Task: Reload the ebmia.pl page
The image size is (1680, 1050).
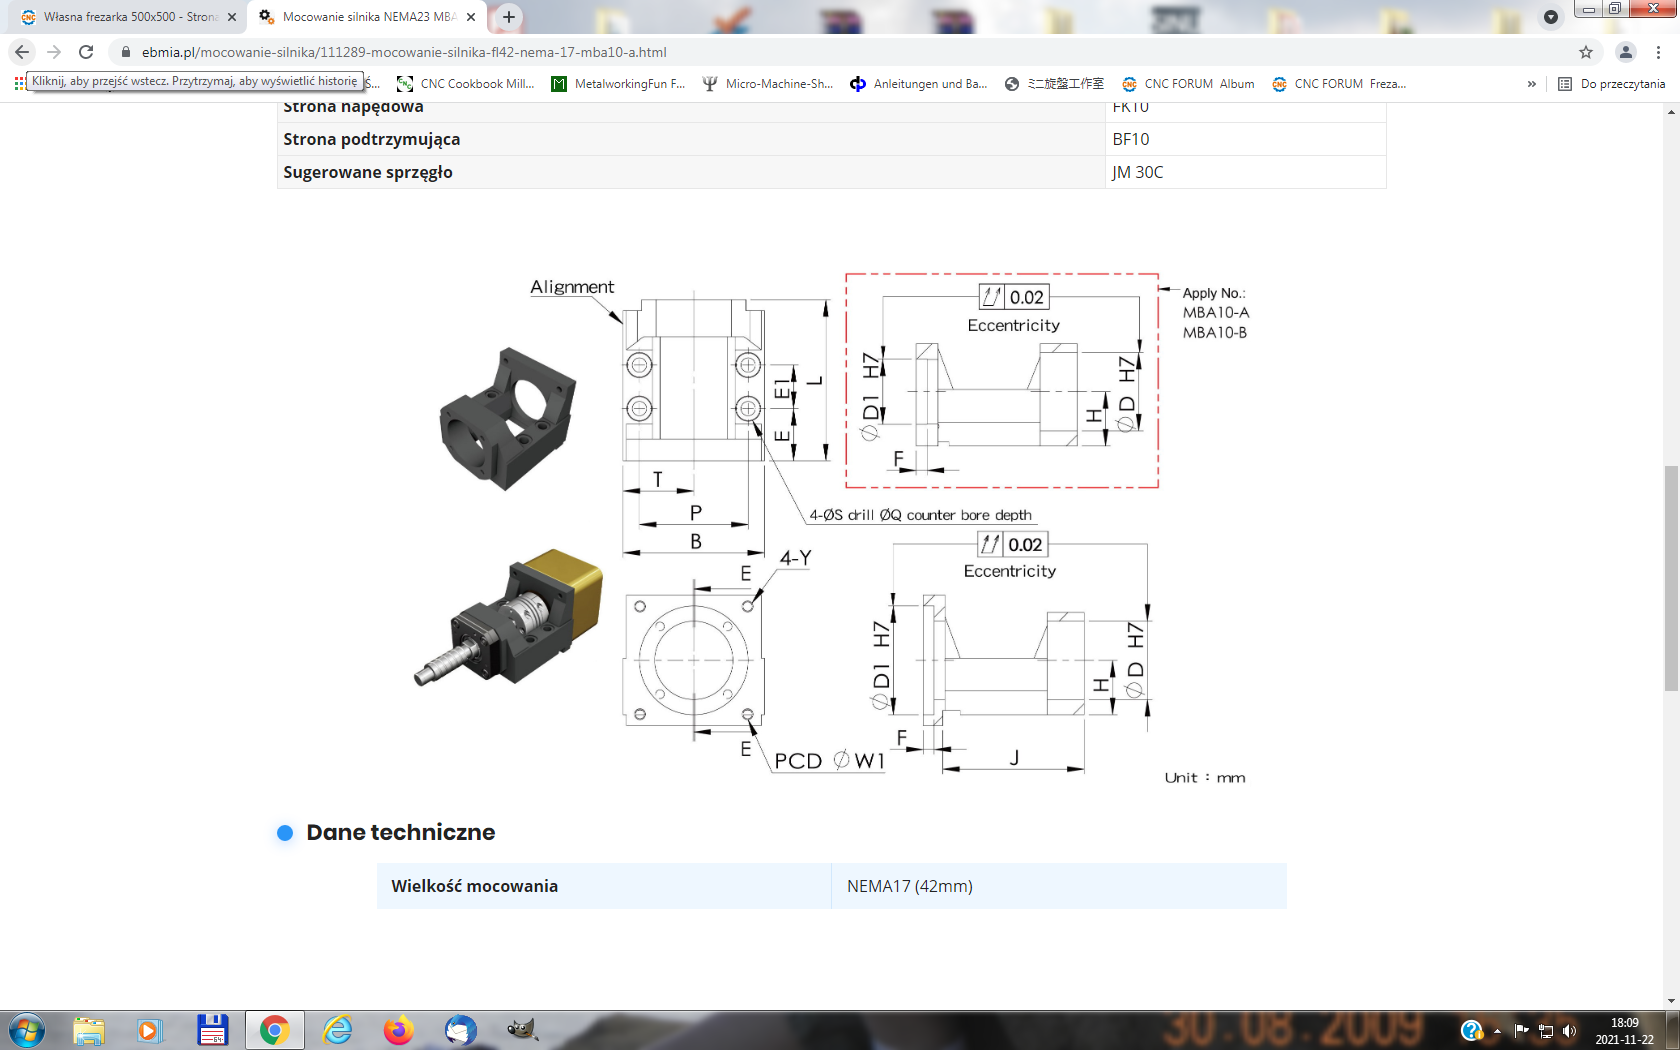Action: [x=86, y=52]
